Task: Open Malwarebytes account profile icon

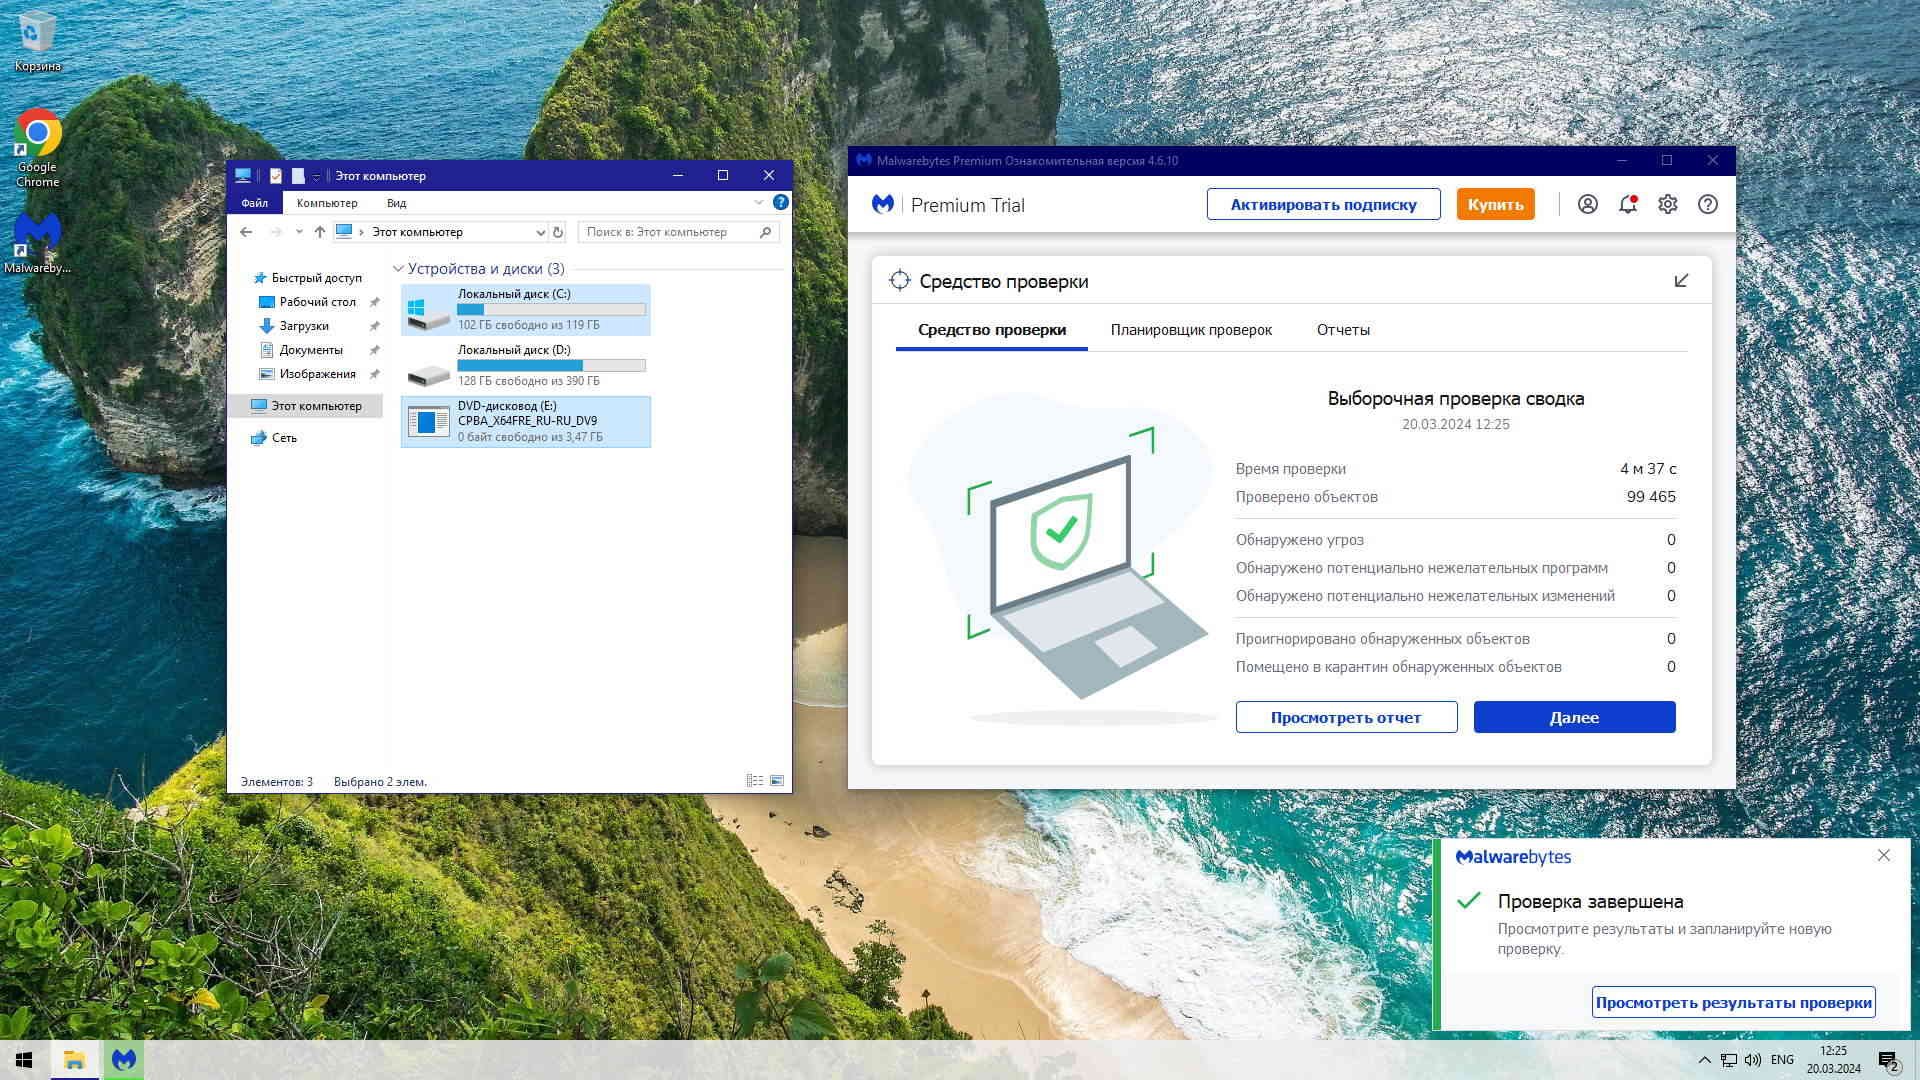Action: [x=1587, y=204]
